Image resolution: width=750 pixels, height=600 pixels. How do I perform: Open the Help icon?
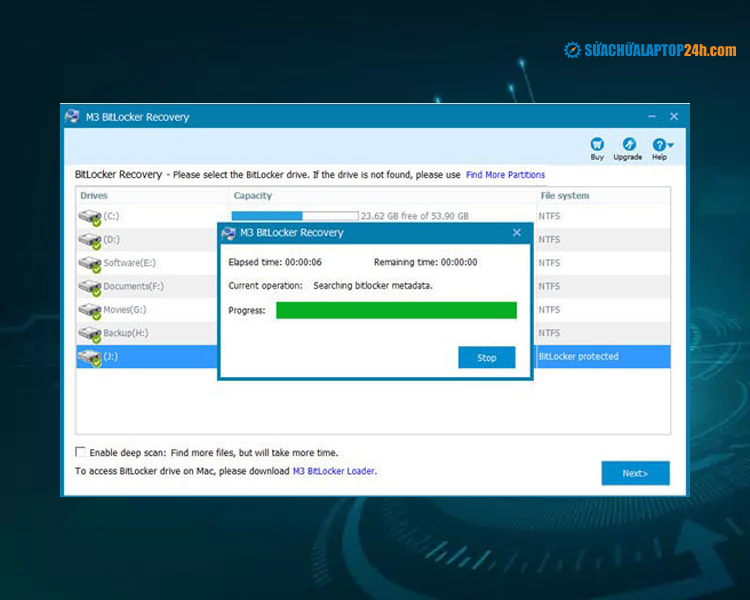click(659, 144)
